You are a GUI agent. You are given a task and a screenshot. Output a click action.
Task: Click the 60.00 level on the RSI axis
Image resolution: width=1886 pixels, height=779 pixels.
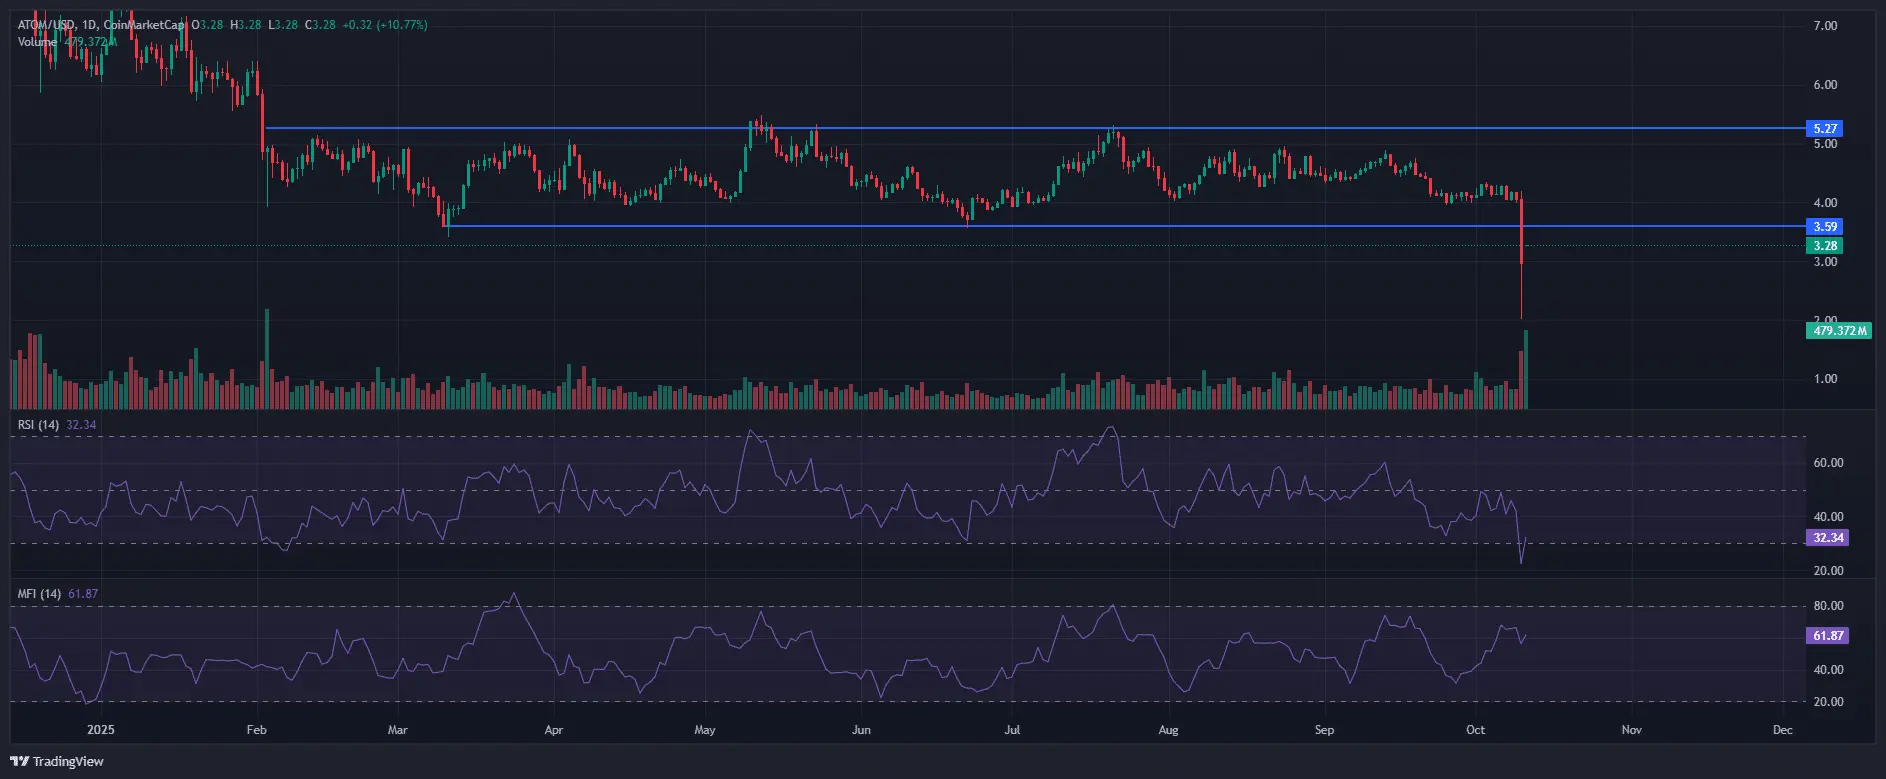coord(1829,463)
